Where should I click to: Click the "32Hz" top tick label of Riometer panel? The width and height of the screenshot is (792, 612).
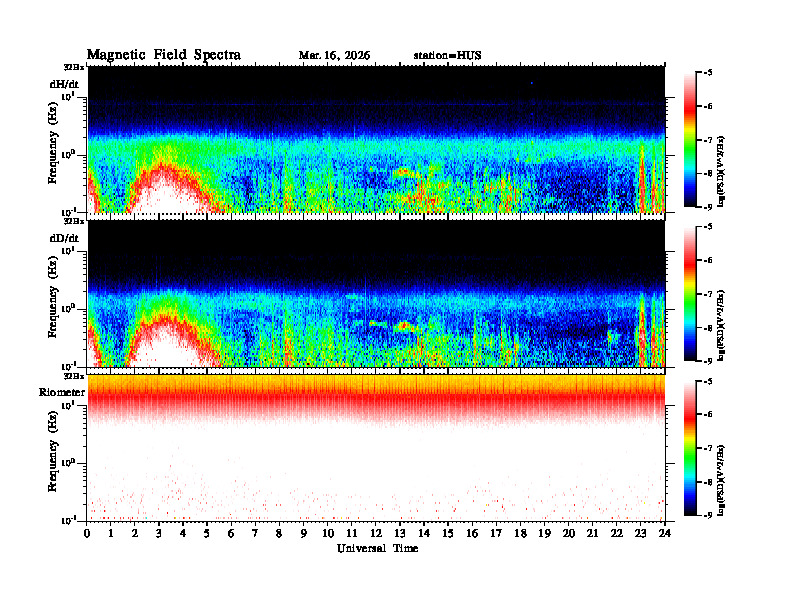tap(74, 376)
